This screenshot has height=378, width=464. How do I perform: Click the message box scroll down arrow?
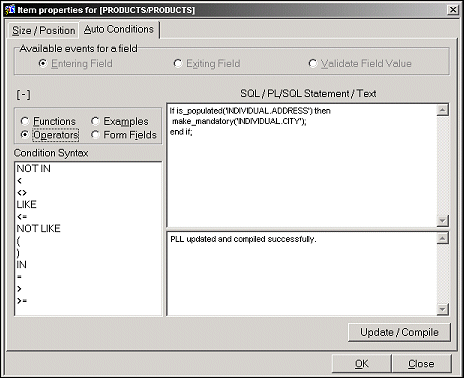pos(442,309)
